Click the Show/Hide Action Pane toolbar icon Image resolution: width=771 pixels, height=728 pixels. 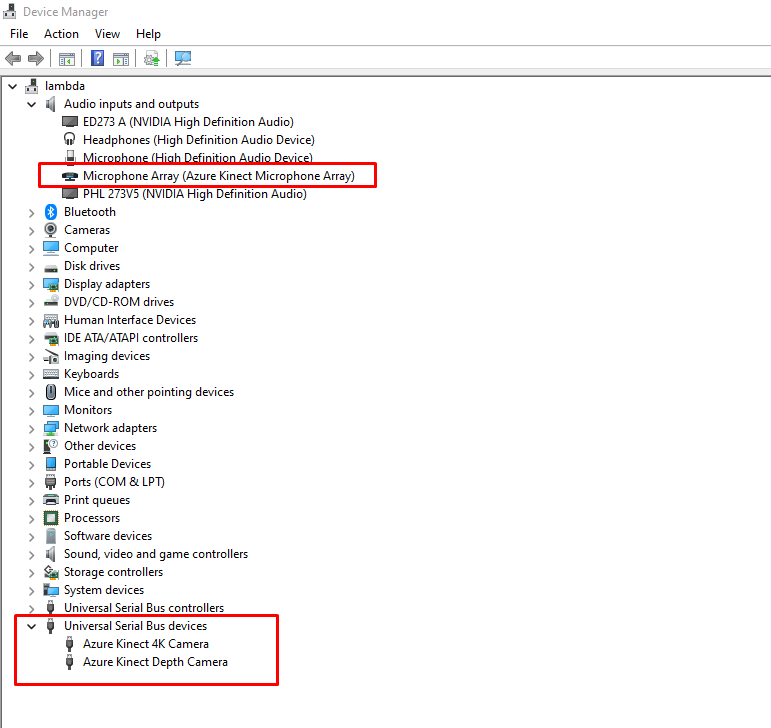click(x=121, y=58)
